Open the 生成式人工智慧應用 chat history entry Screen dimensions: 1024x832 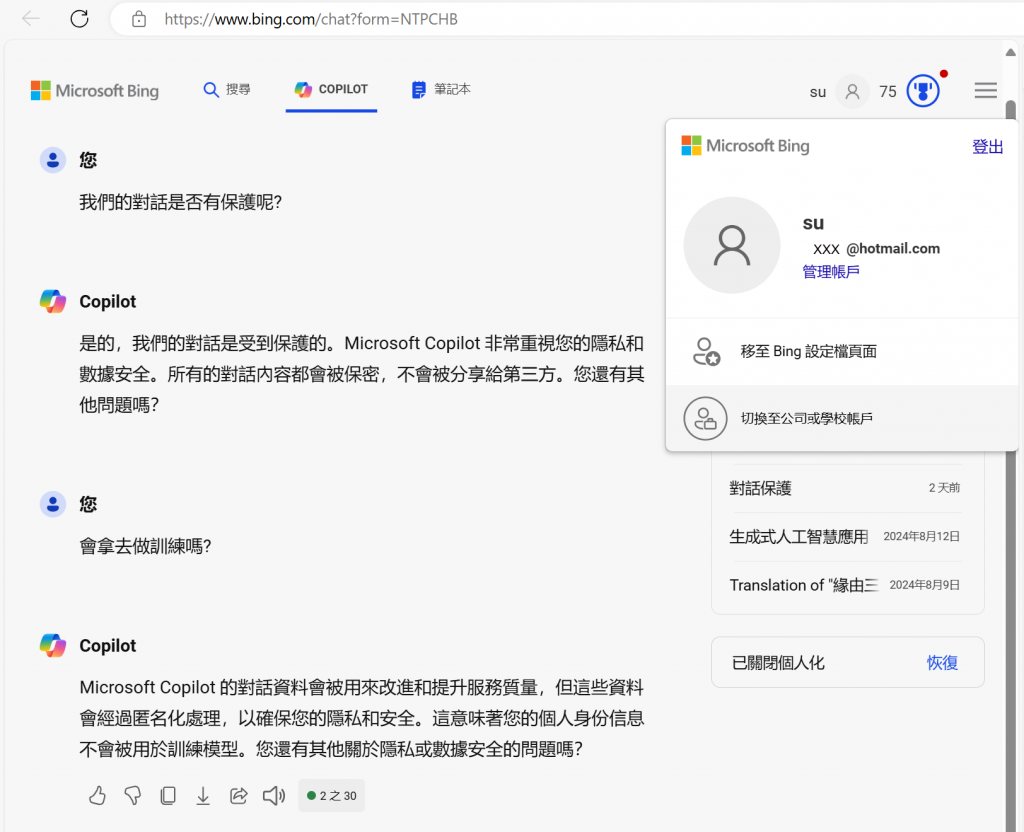click(x=845, y=536)
